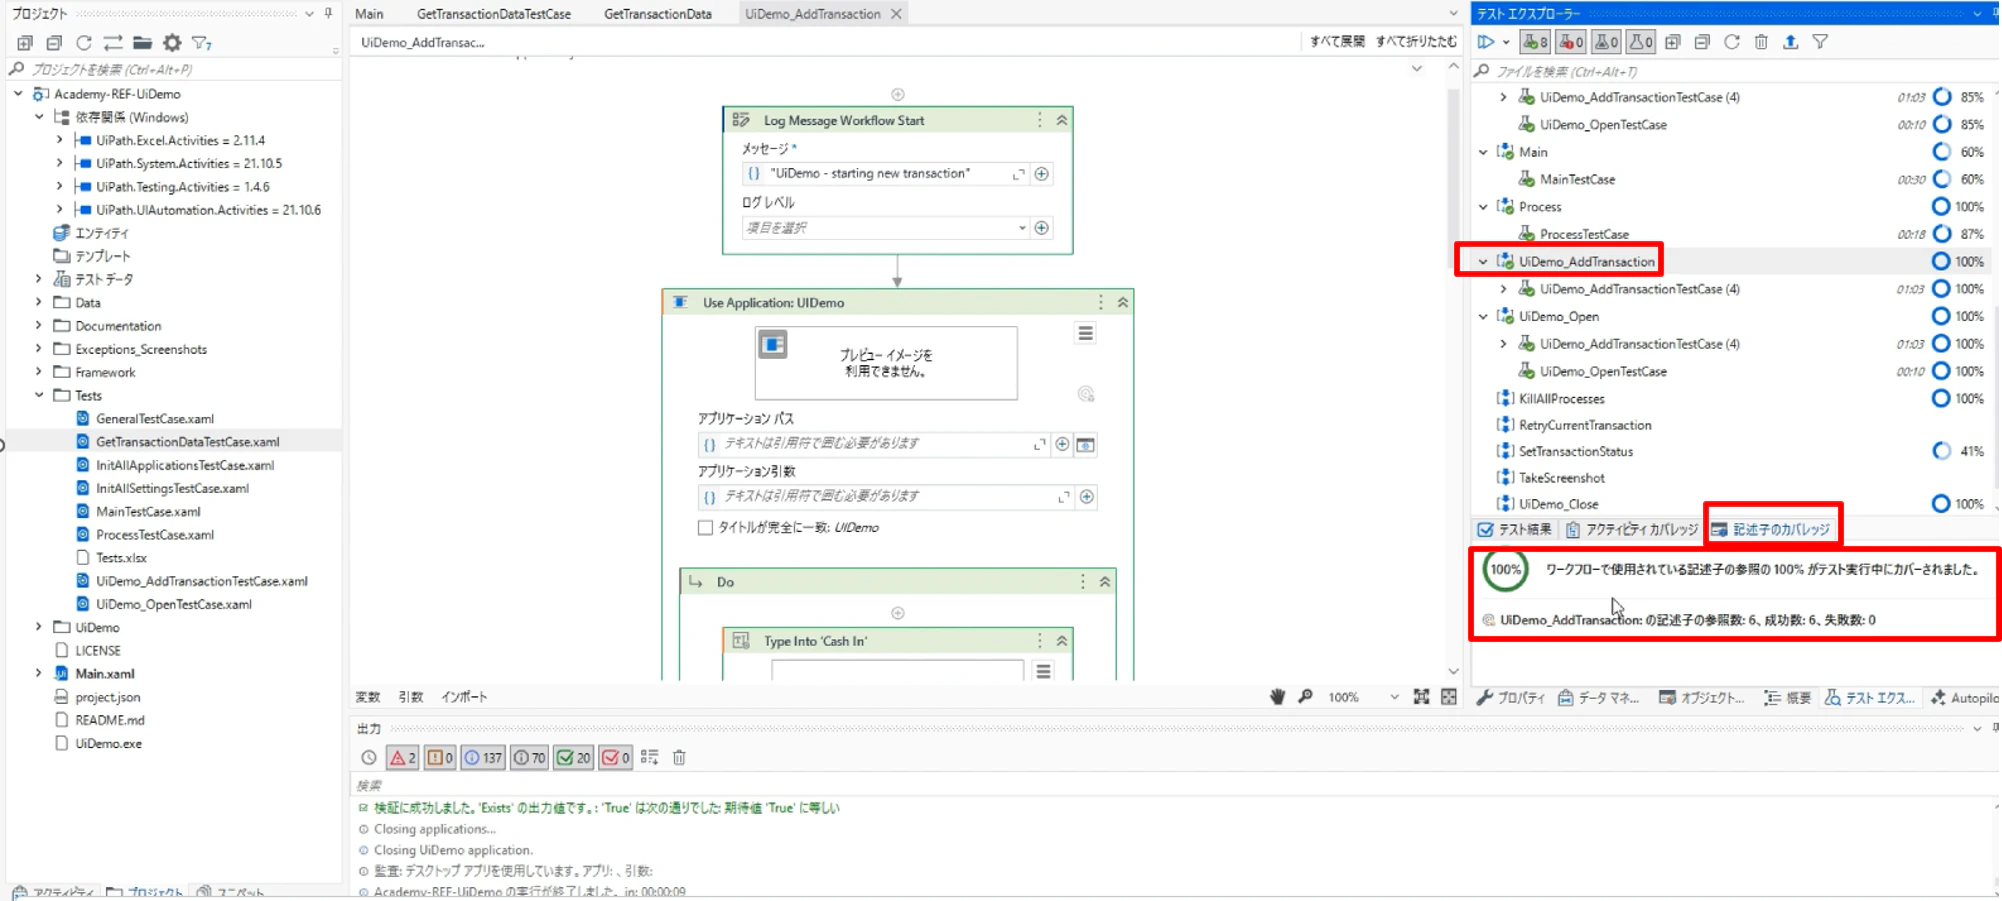Click the magnifier zoom icon beside 100%
2002x901 pixels.
coord(1305,697)
